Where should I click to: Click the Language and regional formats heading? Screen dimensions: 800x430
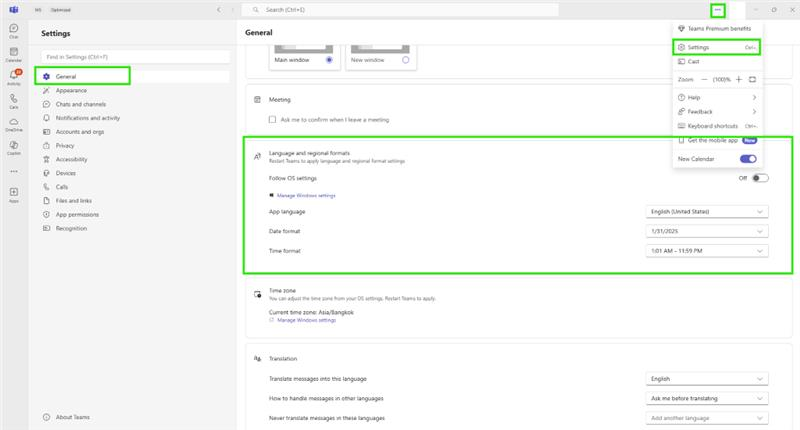309,153
